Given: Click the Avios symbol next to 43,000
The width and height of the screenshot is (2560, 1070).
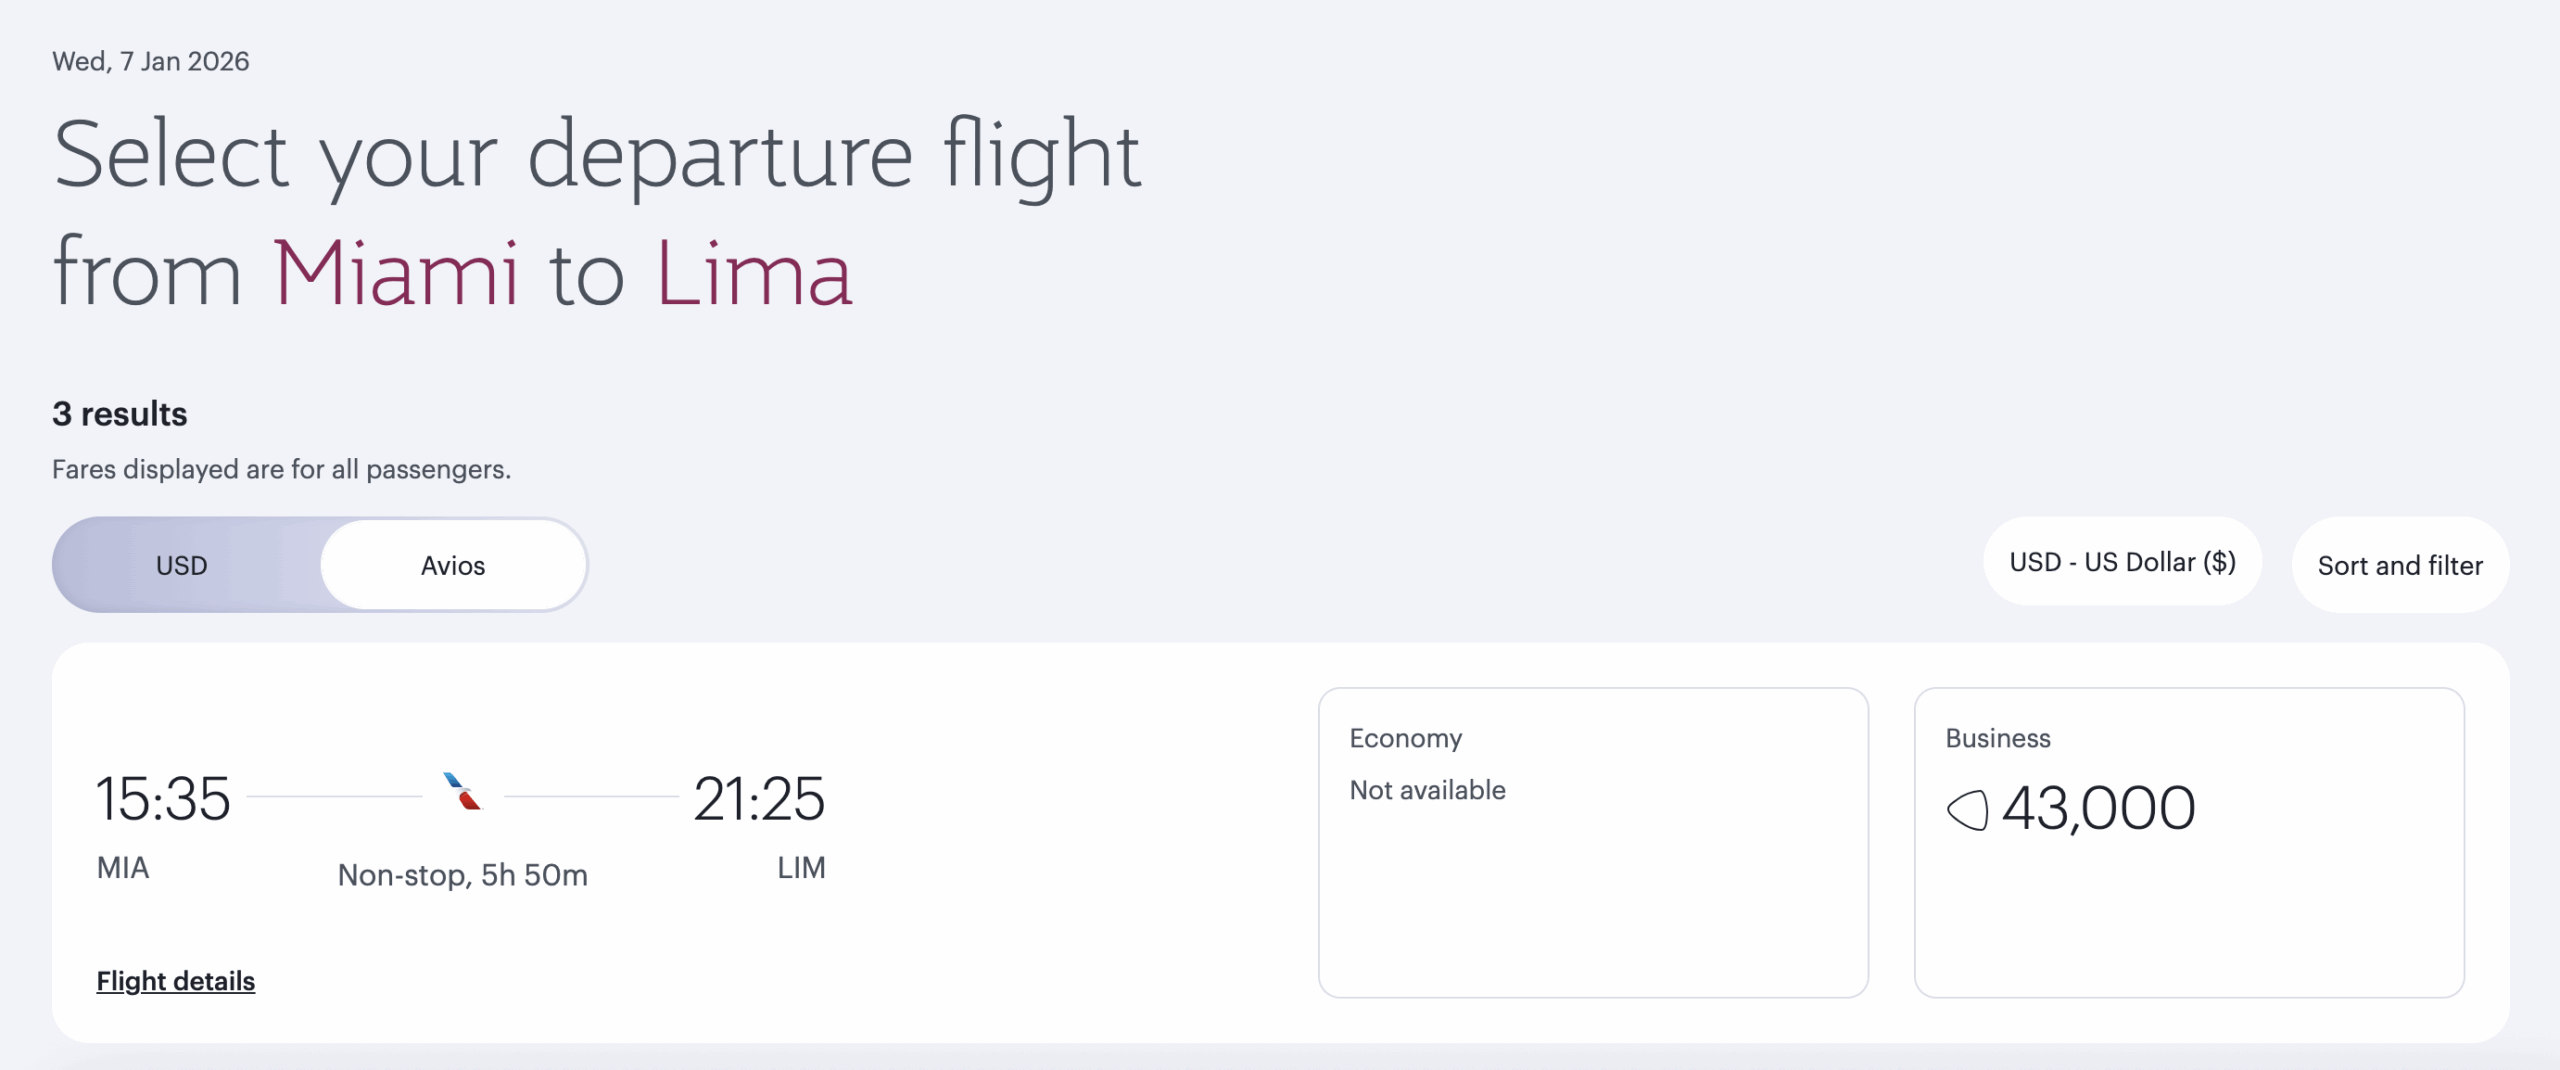Looking at the screenshot, I should (x=1967, y=809).
